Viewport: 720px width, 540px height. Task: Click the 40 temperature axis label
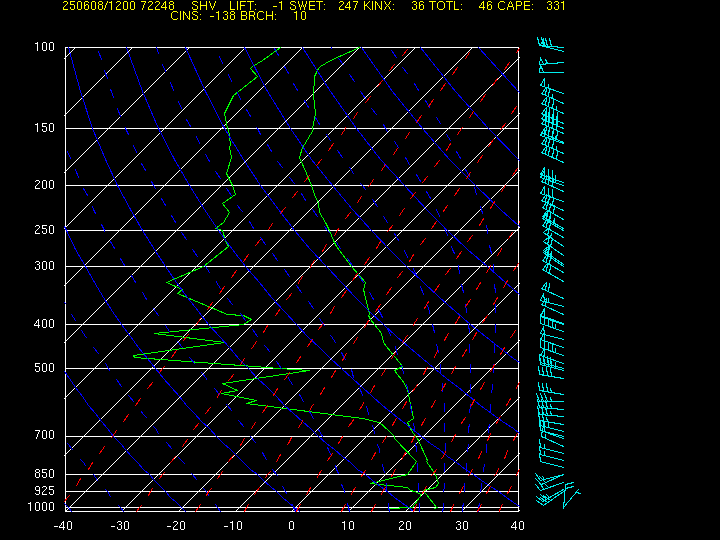[x=518, y=526]
